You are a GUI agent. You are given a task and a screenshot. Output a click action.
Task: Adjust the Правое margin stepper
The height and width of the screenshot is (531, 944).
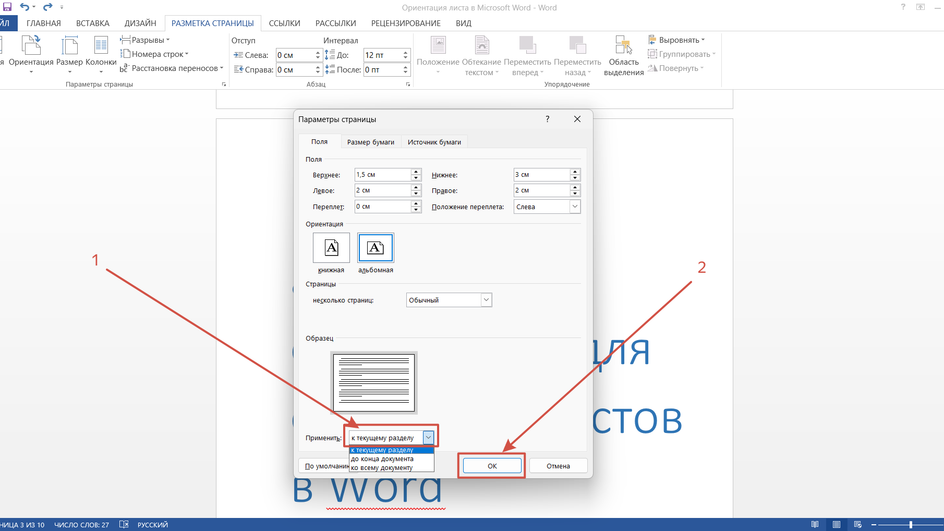(575, 190)
